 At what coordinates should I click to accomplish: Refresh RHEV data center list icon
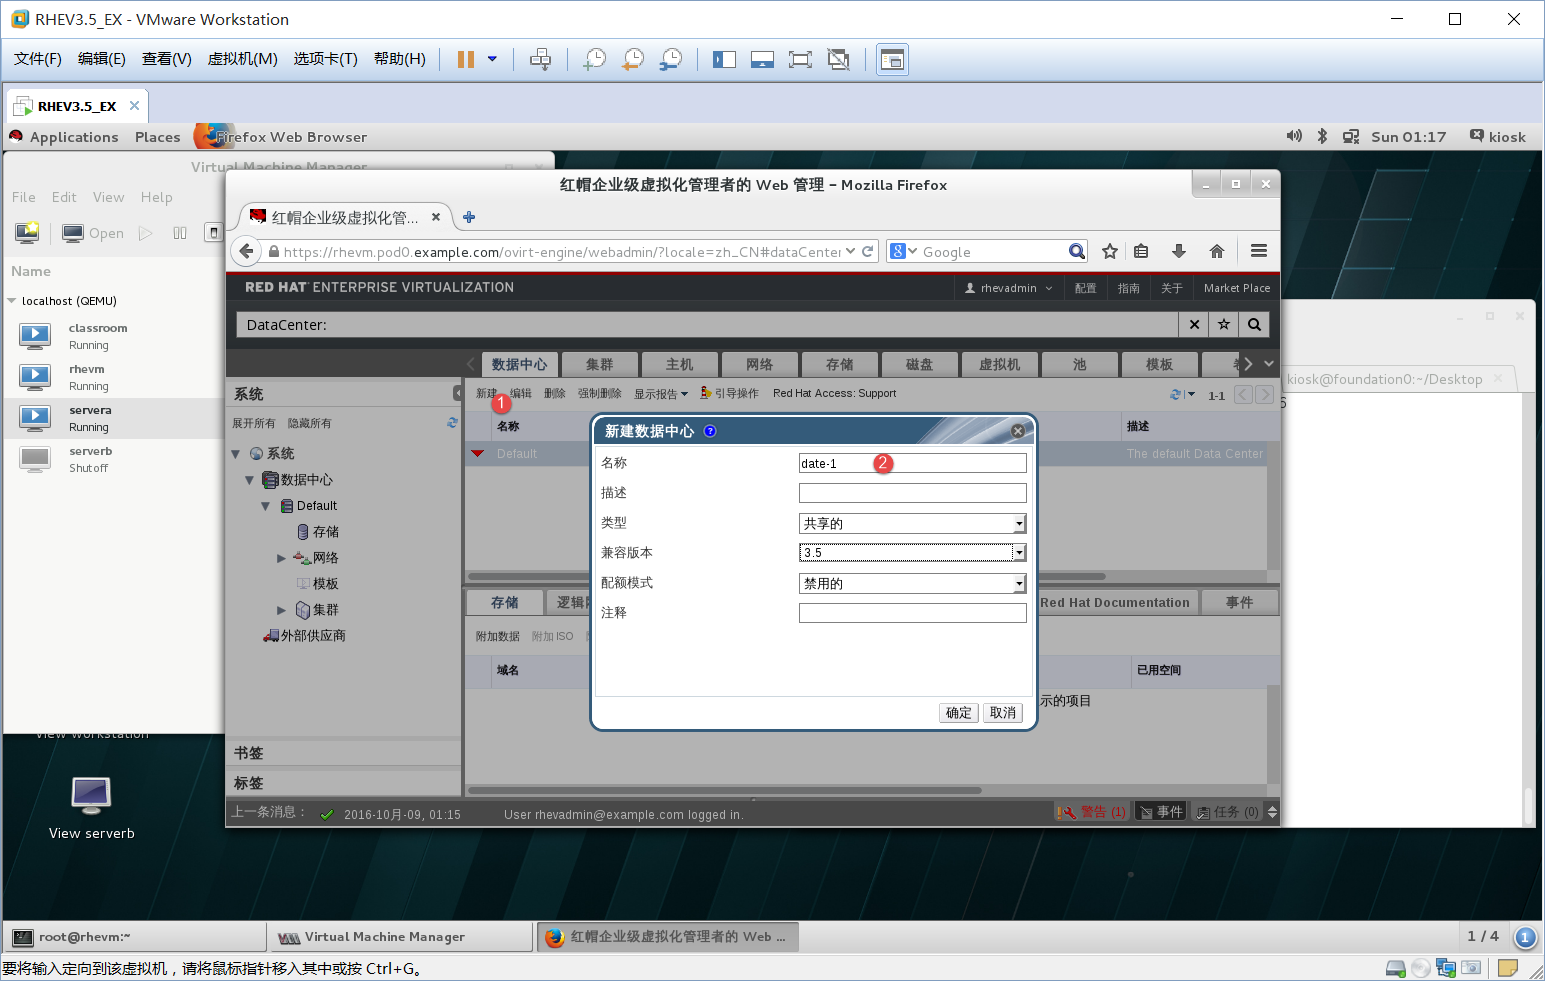pos(1176,394)
